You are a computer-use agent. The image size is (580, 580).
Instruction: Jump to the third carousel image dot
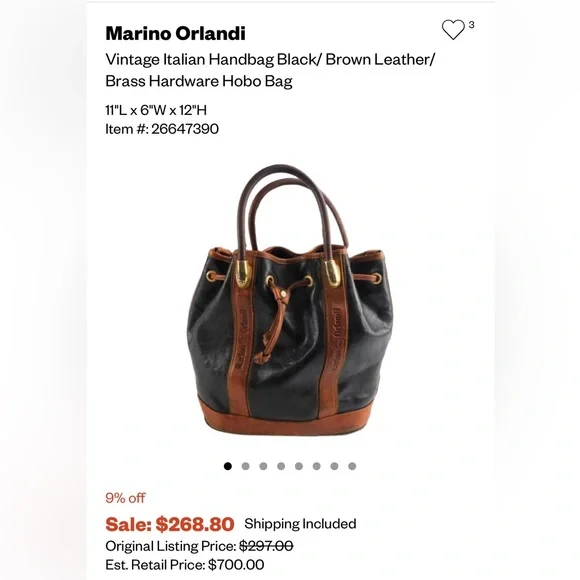pyautogui.click(x=263, y=466)
